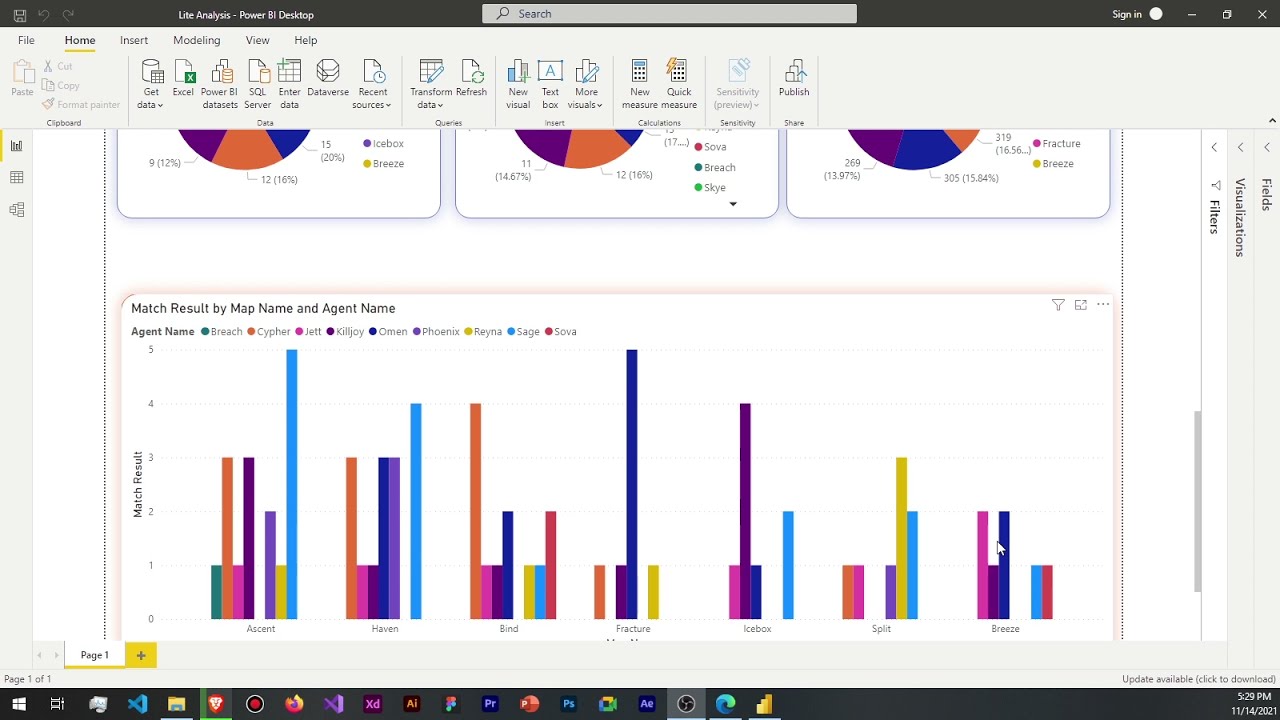Expand the Visualizations pane chevron
Viewport: 1280px width, 720px height.
(x=1240, y=147)
